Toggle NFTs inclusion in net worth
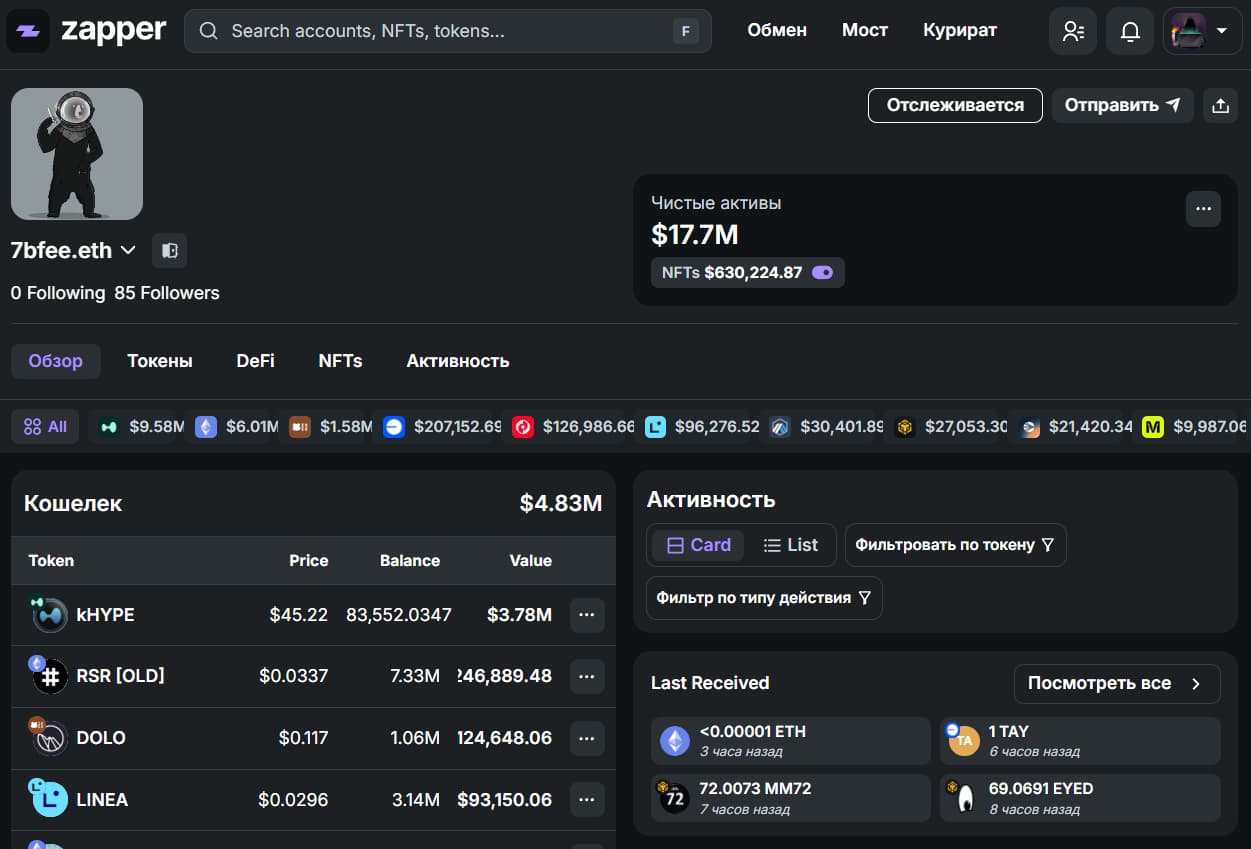Viewport: 1251px width, 849px height. 823,272
